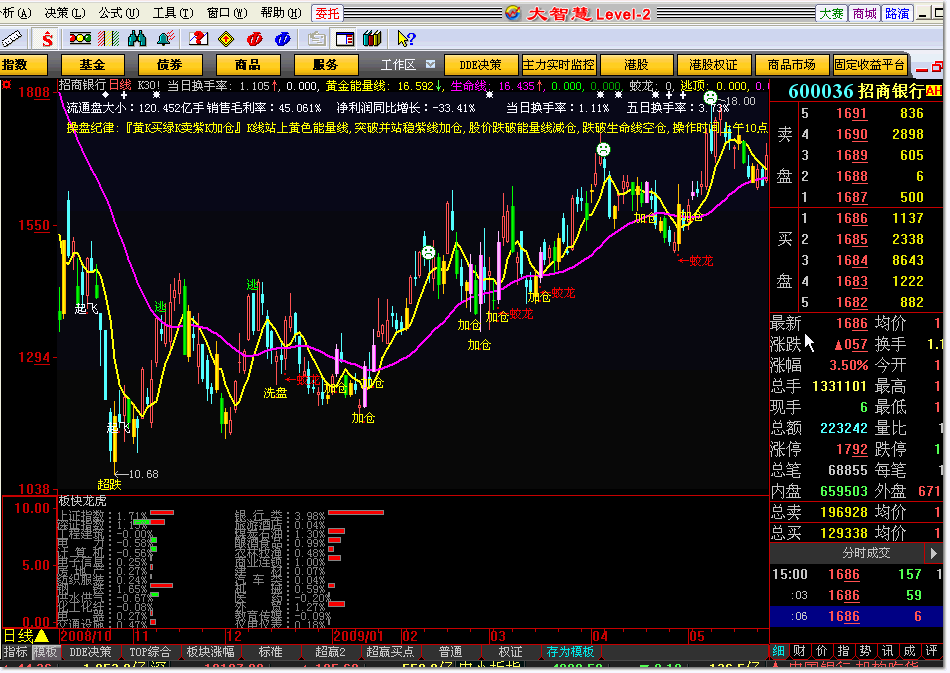Expand the 工作区 dropdown arrow
Viewport: 950px width, 673px height.
(x=430, y=64)
